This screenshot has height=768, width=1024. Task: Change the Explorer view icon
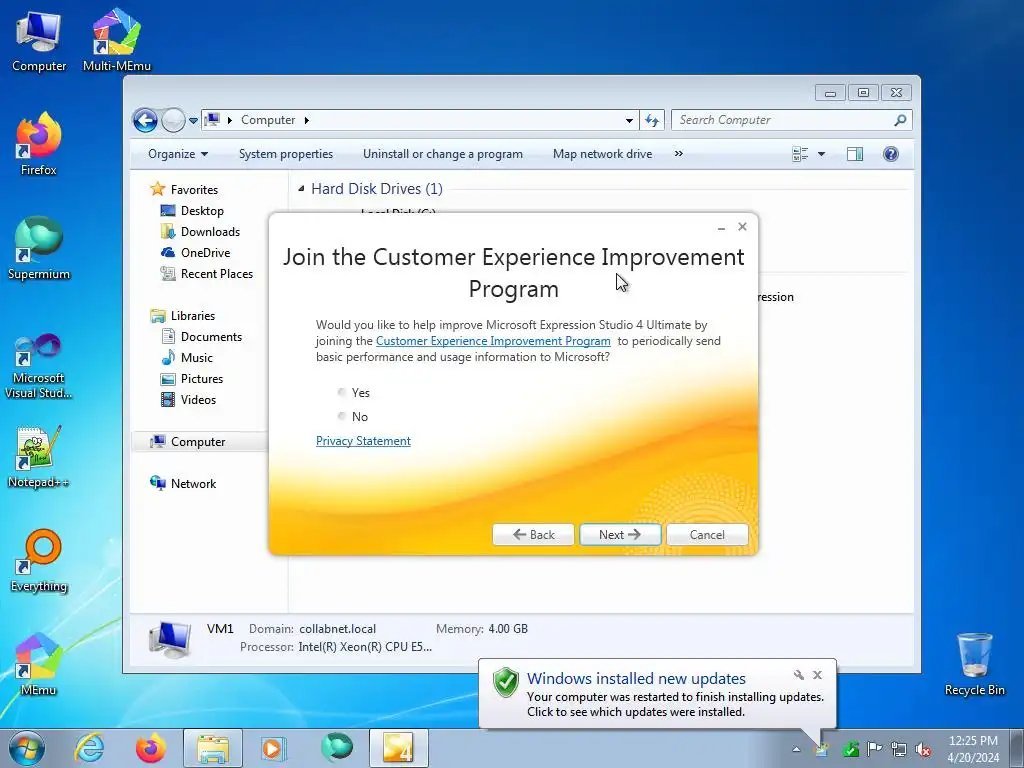(x=800, y=154)
